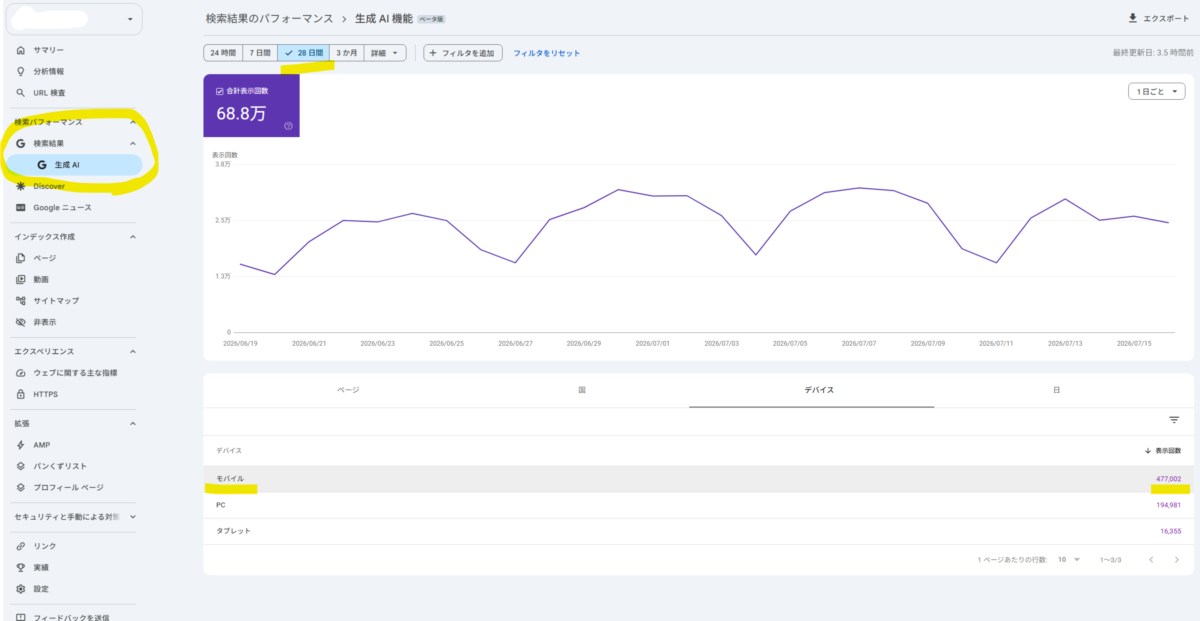The image size is (1200, 621).
Task: Switch to the 国 tab
Action: (581, 390)
